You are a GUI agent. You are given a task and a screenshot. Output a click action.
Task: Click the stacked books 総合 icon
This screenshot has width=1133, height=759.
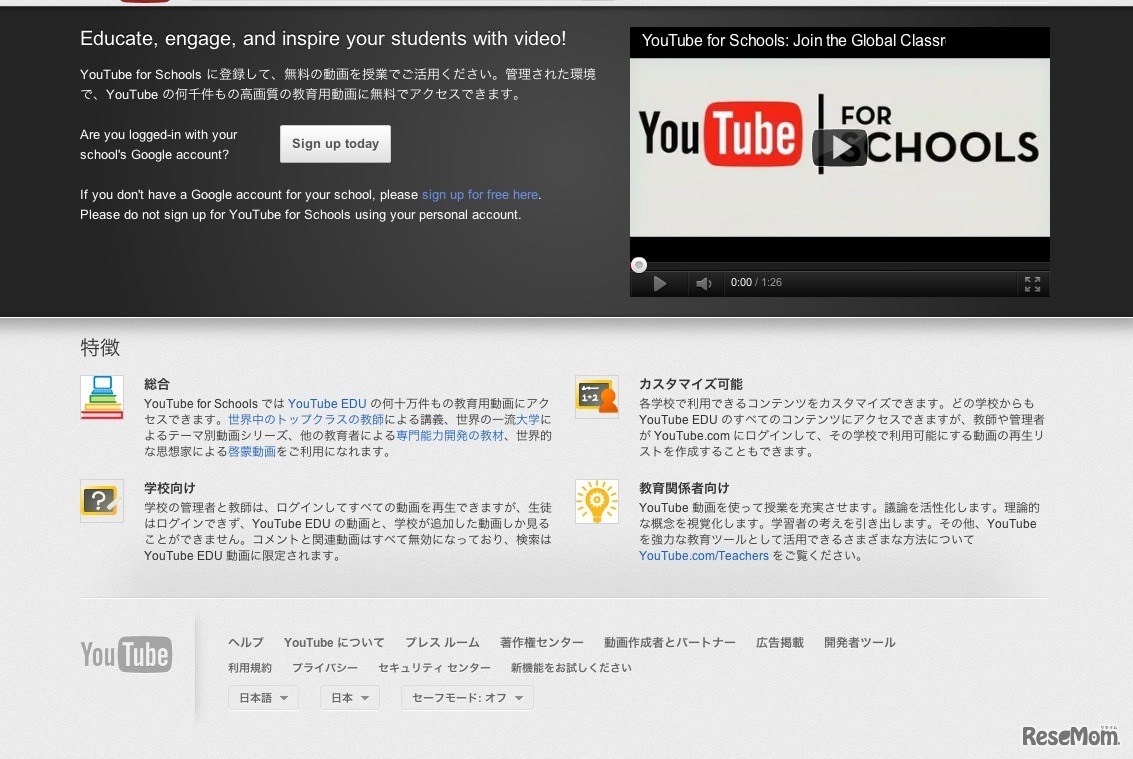coord(102,397)
